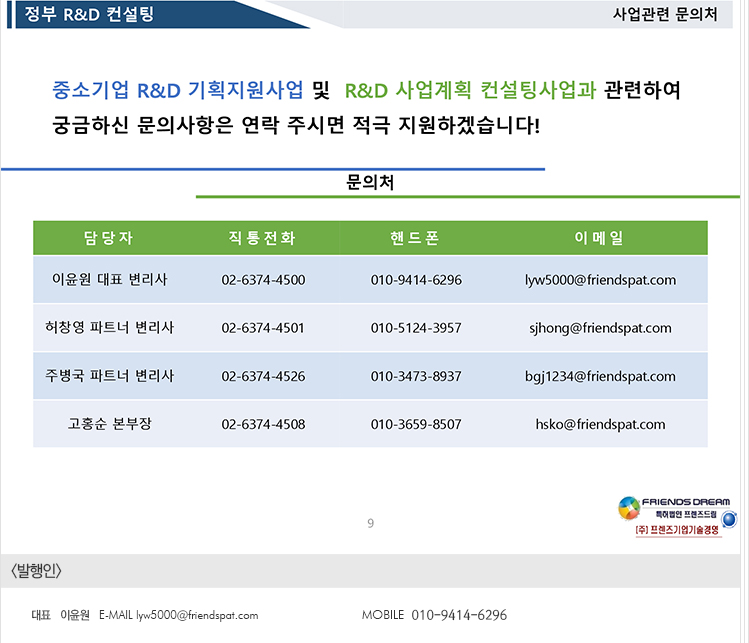Select the 핸드폰 column header
Viewport: 749px width, 643px height.
pos(416,238)
